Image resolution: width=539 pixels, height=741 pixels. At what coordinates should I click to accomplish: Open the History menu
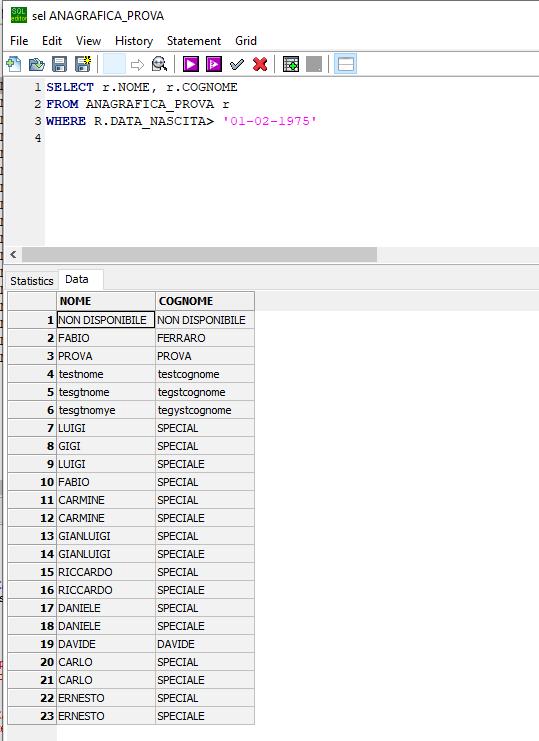point(134,41)
